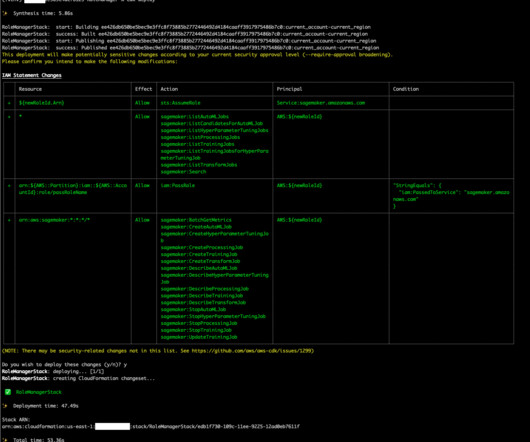
Task: Click 'AWS:${newRoleId}' in the ListAutoMLJobs row
Action: 299,117
